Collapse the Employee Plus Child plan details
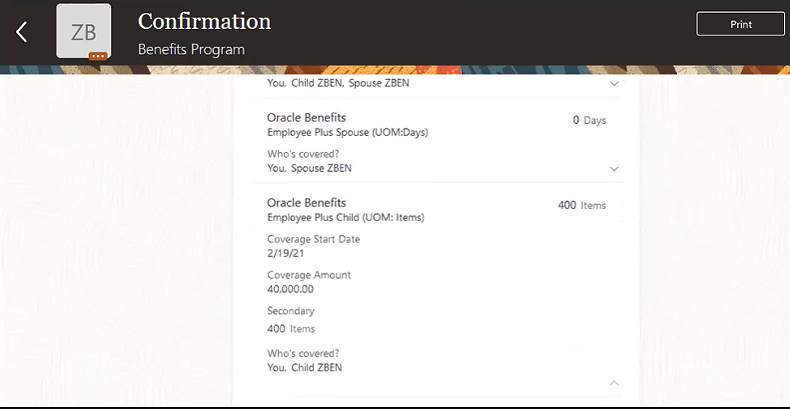The width and height of the screenshot is (790, 409). (614, 383)
